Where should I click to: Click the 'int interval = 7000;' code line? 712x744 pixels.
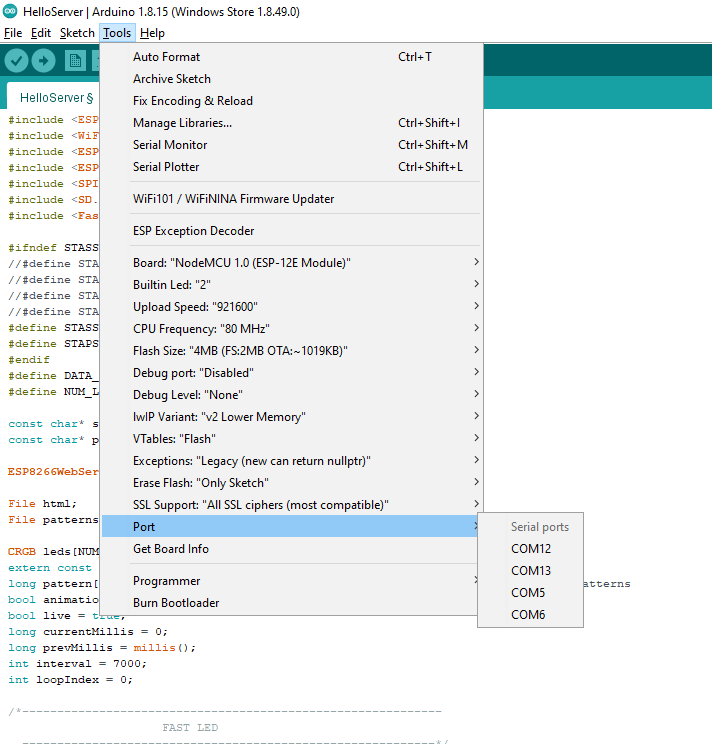tap(77, 664)
